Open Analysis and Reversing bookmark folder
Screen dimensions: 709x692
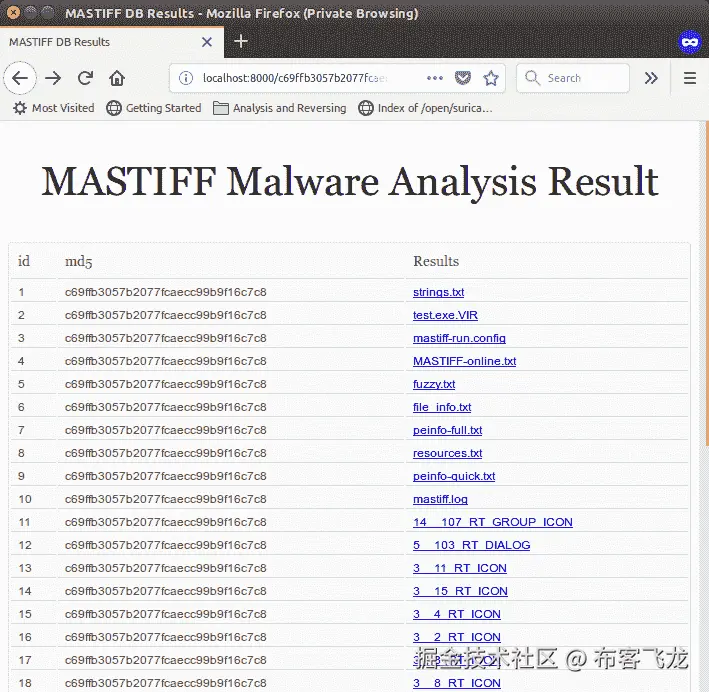(x=279, y=108)
